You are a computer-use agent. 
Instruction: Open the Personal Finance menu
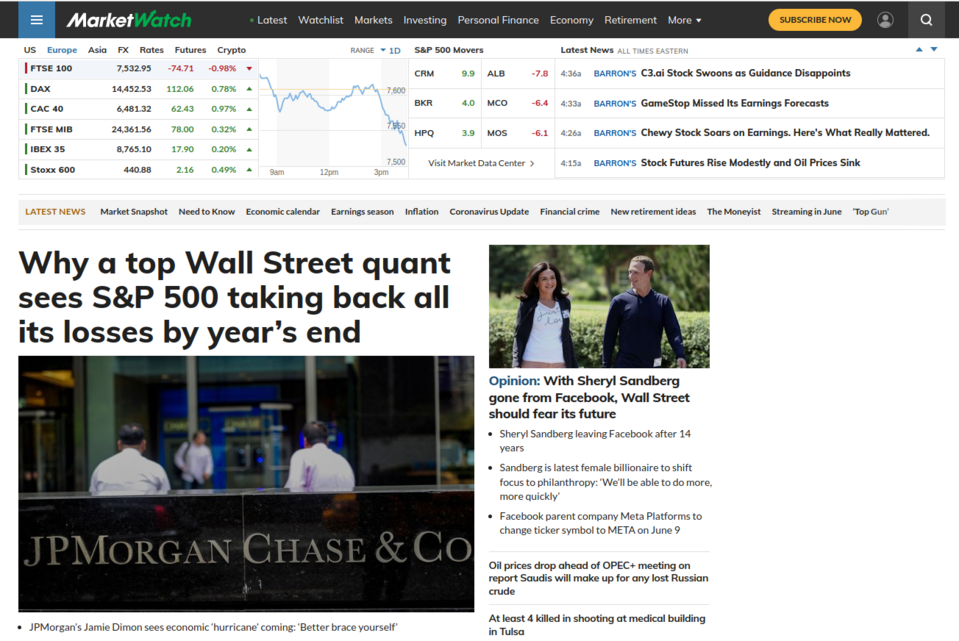[498, 20]
